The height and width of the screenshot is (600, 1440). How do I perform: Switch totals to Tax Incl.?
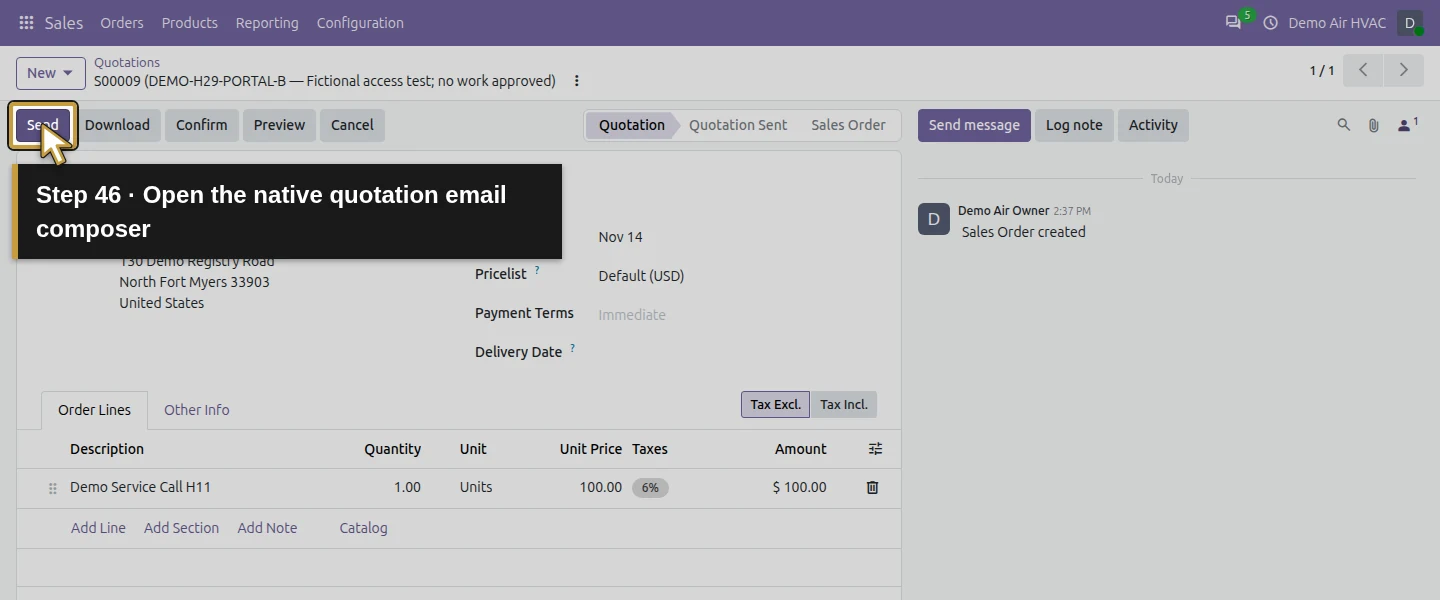pyautogui.click(x=844, y=404)
